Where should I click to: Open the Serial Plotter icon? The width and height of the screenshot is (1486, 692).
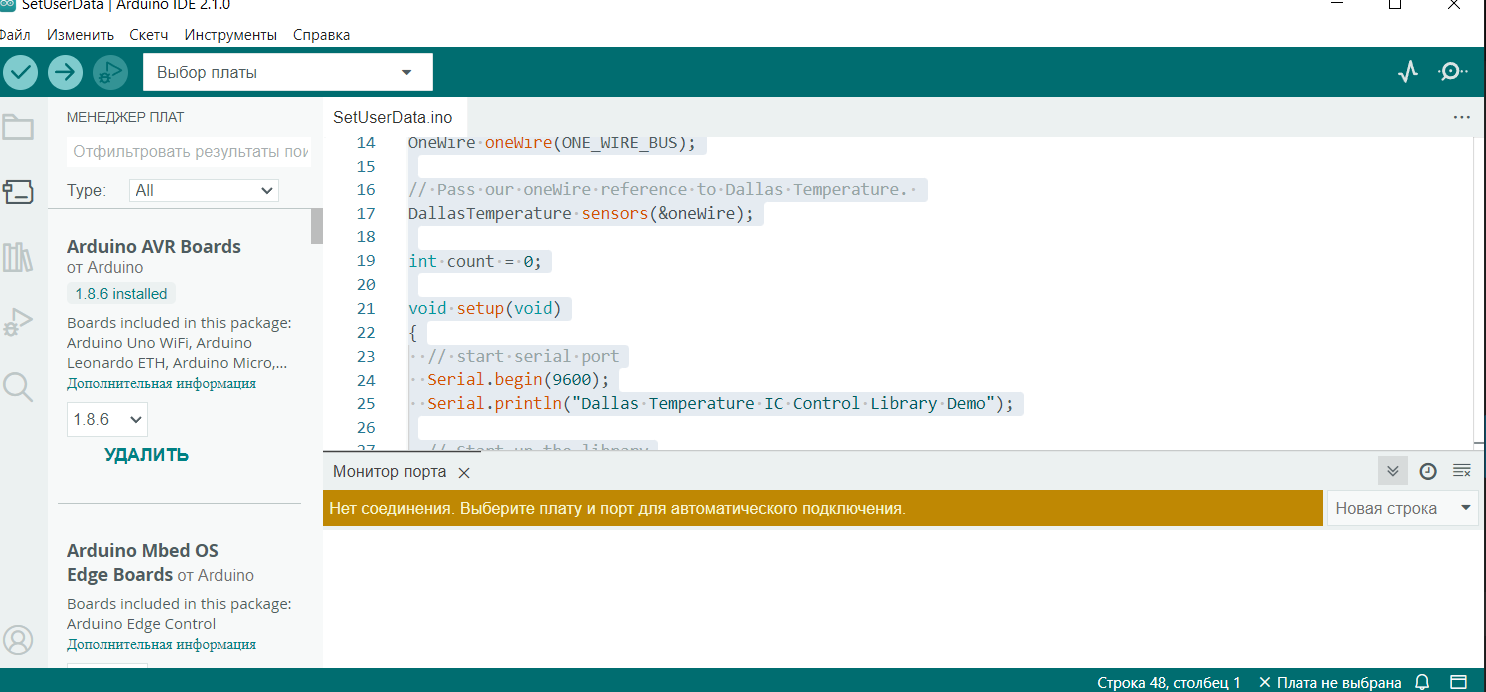point(1408,72)
